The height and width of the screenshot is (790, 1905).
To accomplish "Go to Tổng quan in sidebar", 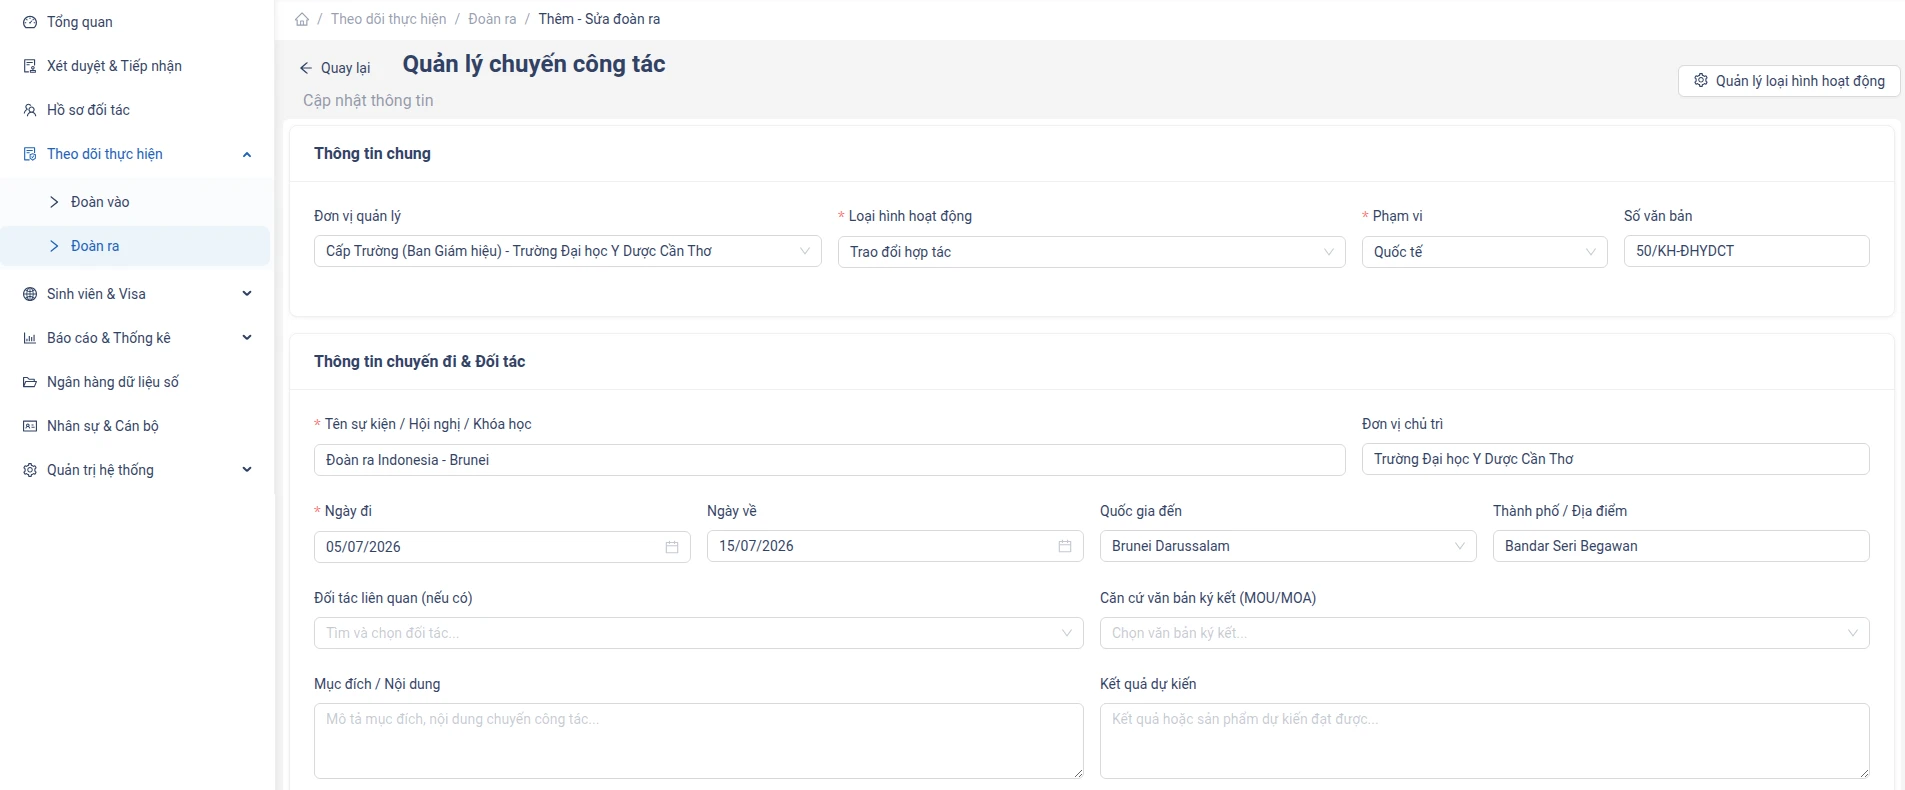I will coord(136,22).
